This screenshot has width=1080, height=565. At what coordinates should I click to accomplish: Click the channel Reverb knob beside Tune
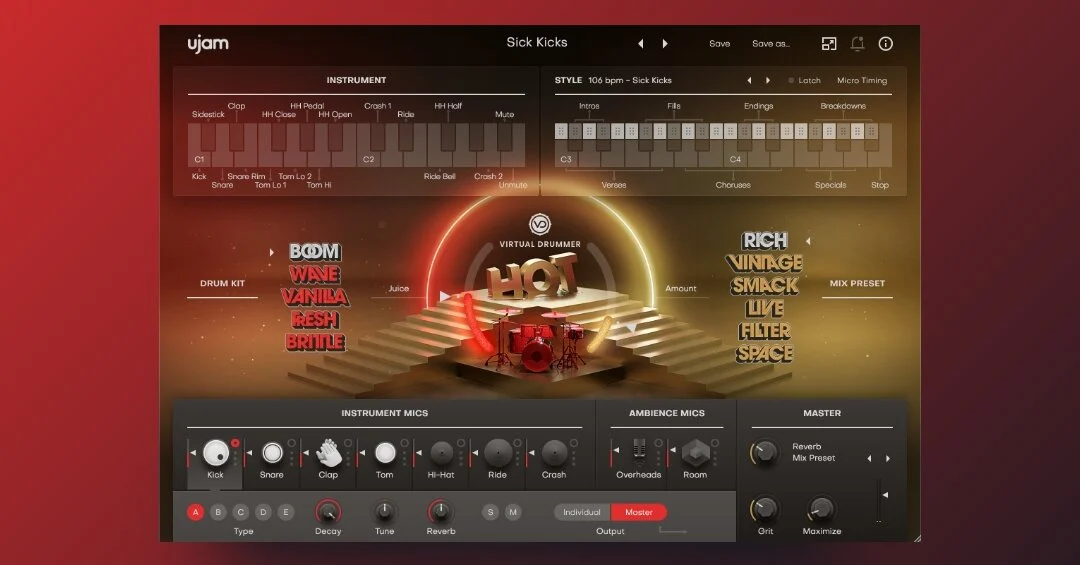(x=441, y=512)
